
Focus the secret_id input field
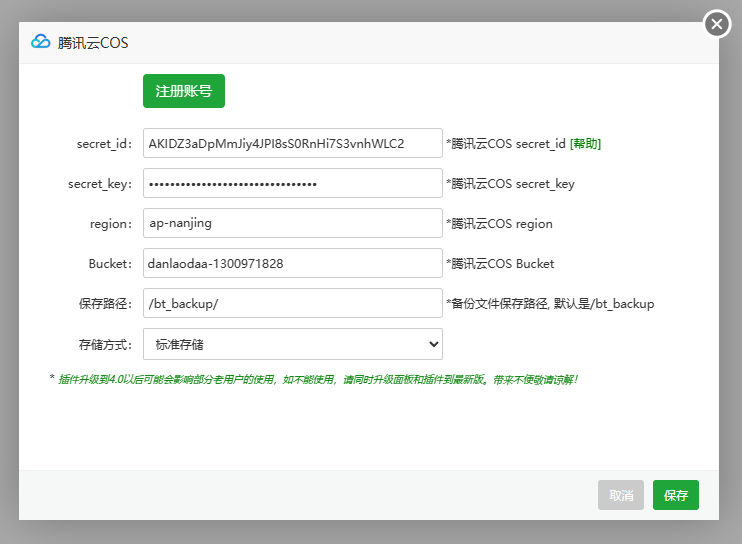(x=293, y=143)
